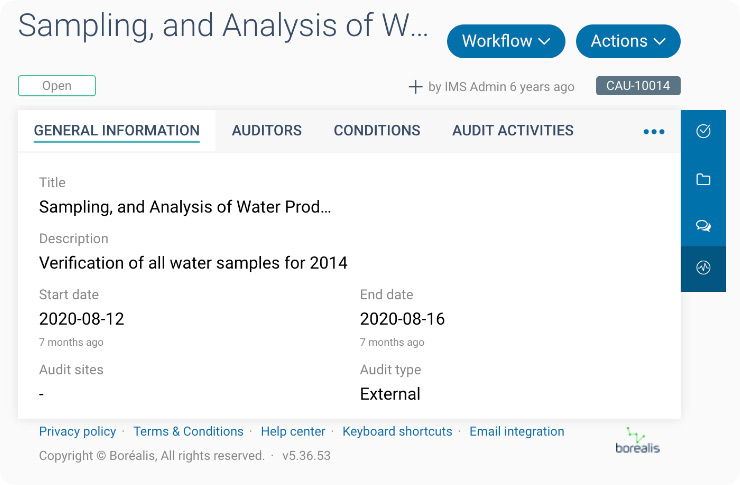Image resolution: width=740 pixels, height=485 pixels.
Task: Expand the Workflow dropdown
Action: (506, 41)
